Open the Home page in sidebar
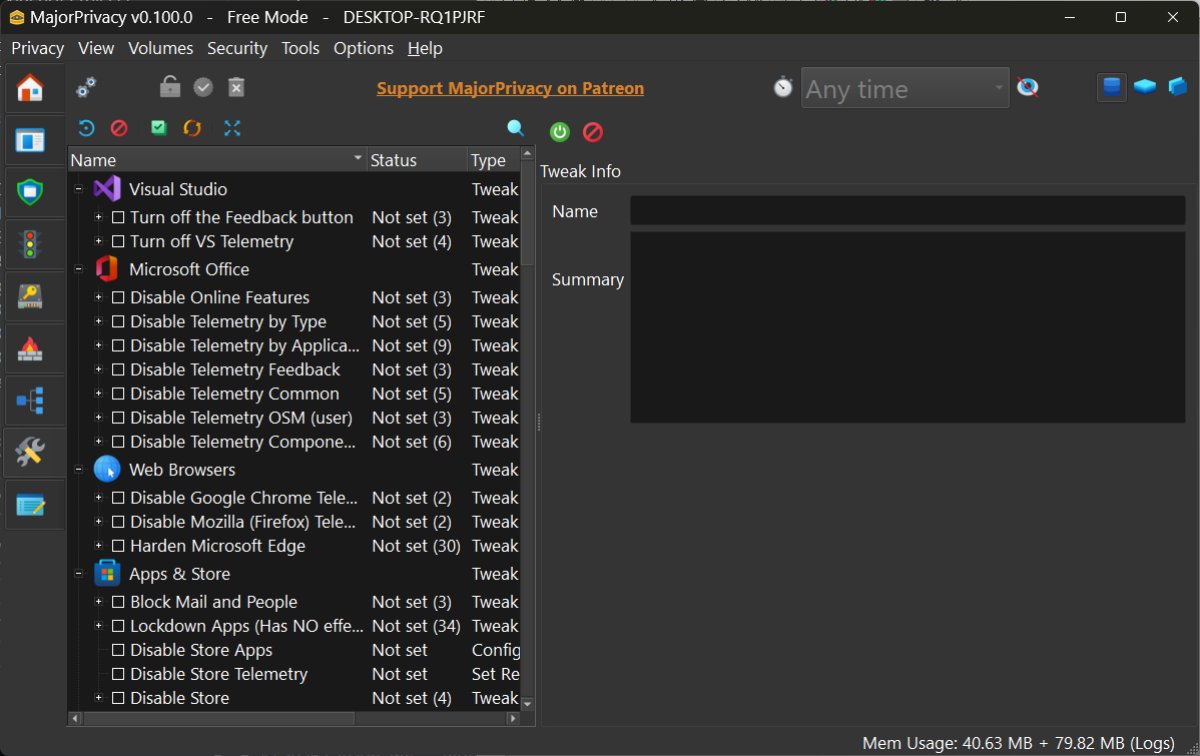The width and height of the screenshot is (1200, 756). [30, 88]
